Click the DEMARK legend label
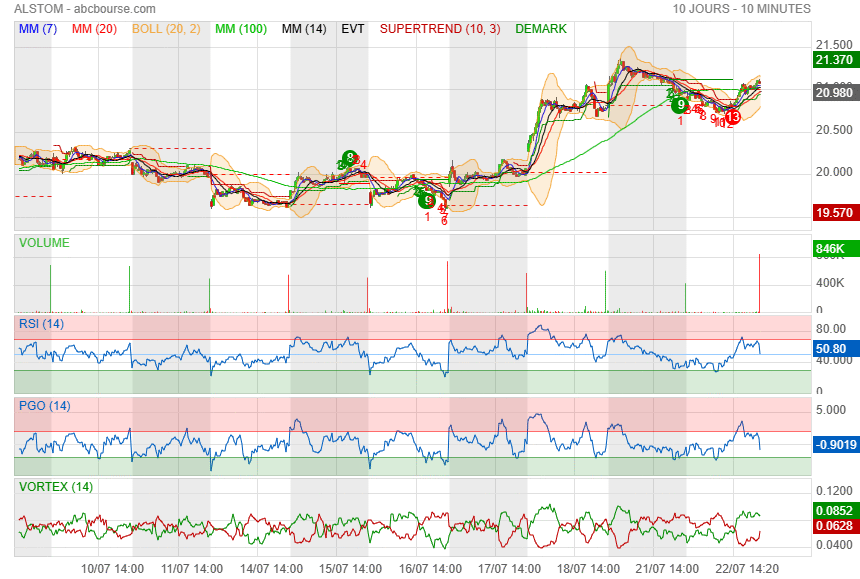 point(541,29)
